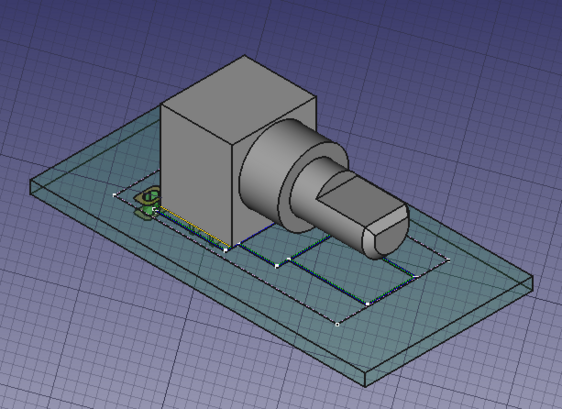Select the sketch vertex nearest the plate's front edge

[337, 324]
